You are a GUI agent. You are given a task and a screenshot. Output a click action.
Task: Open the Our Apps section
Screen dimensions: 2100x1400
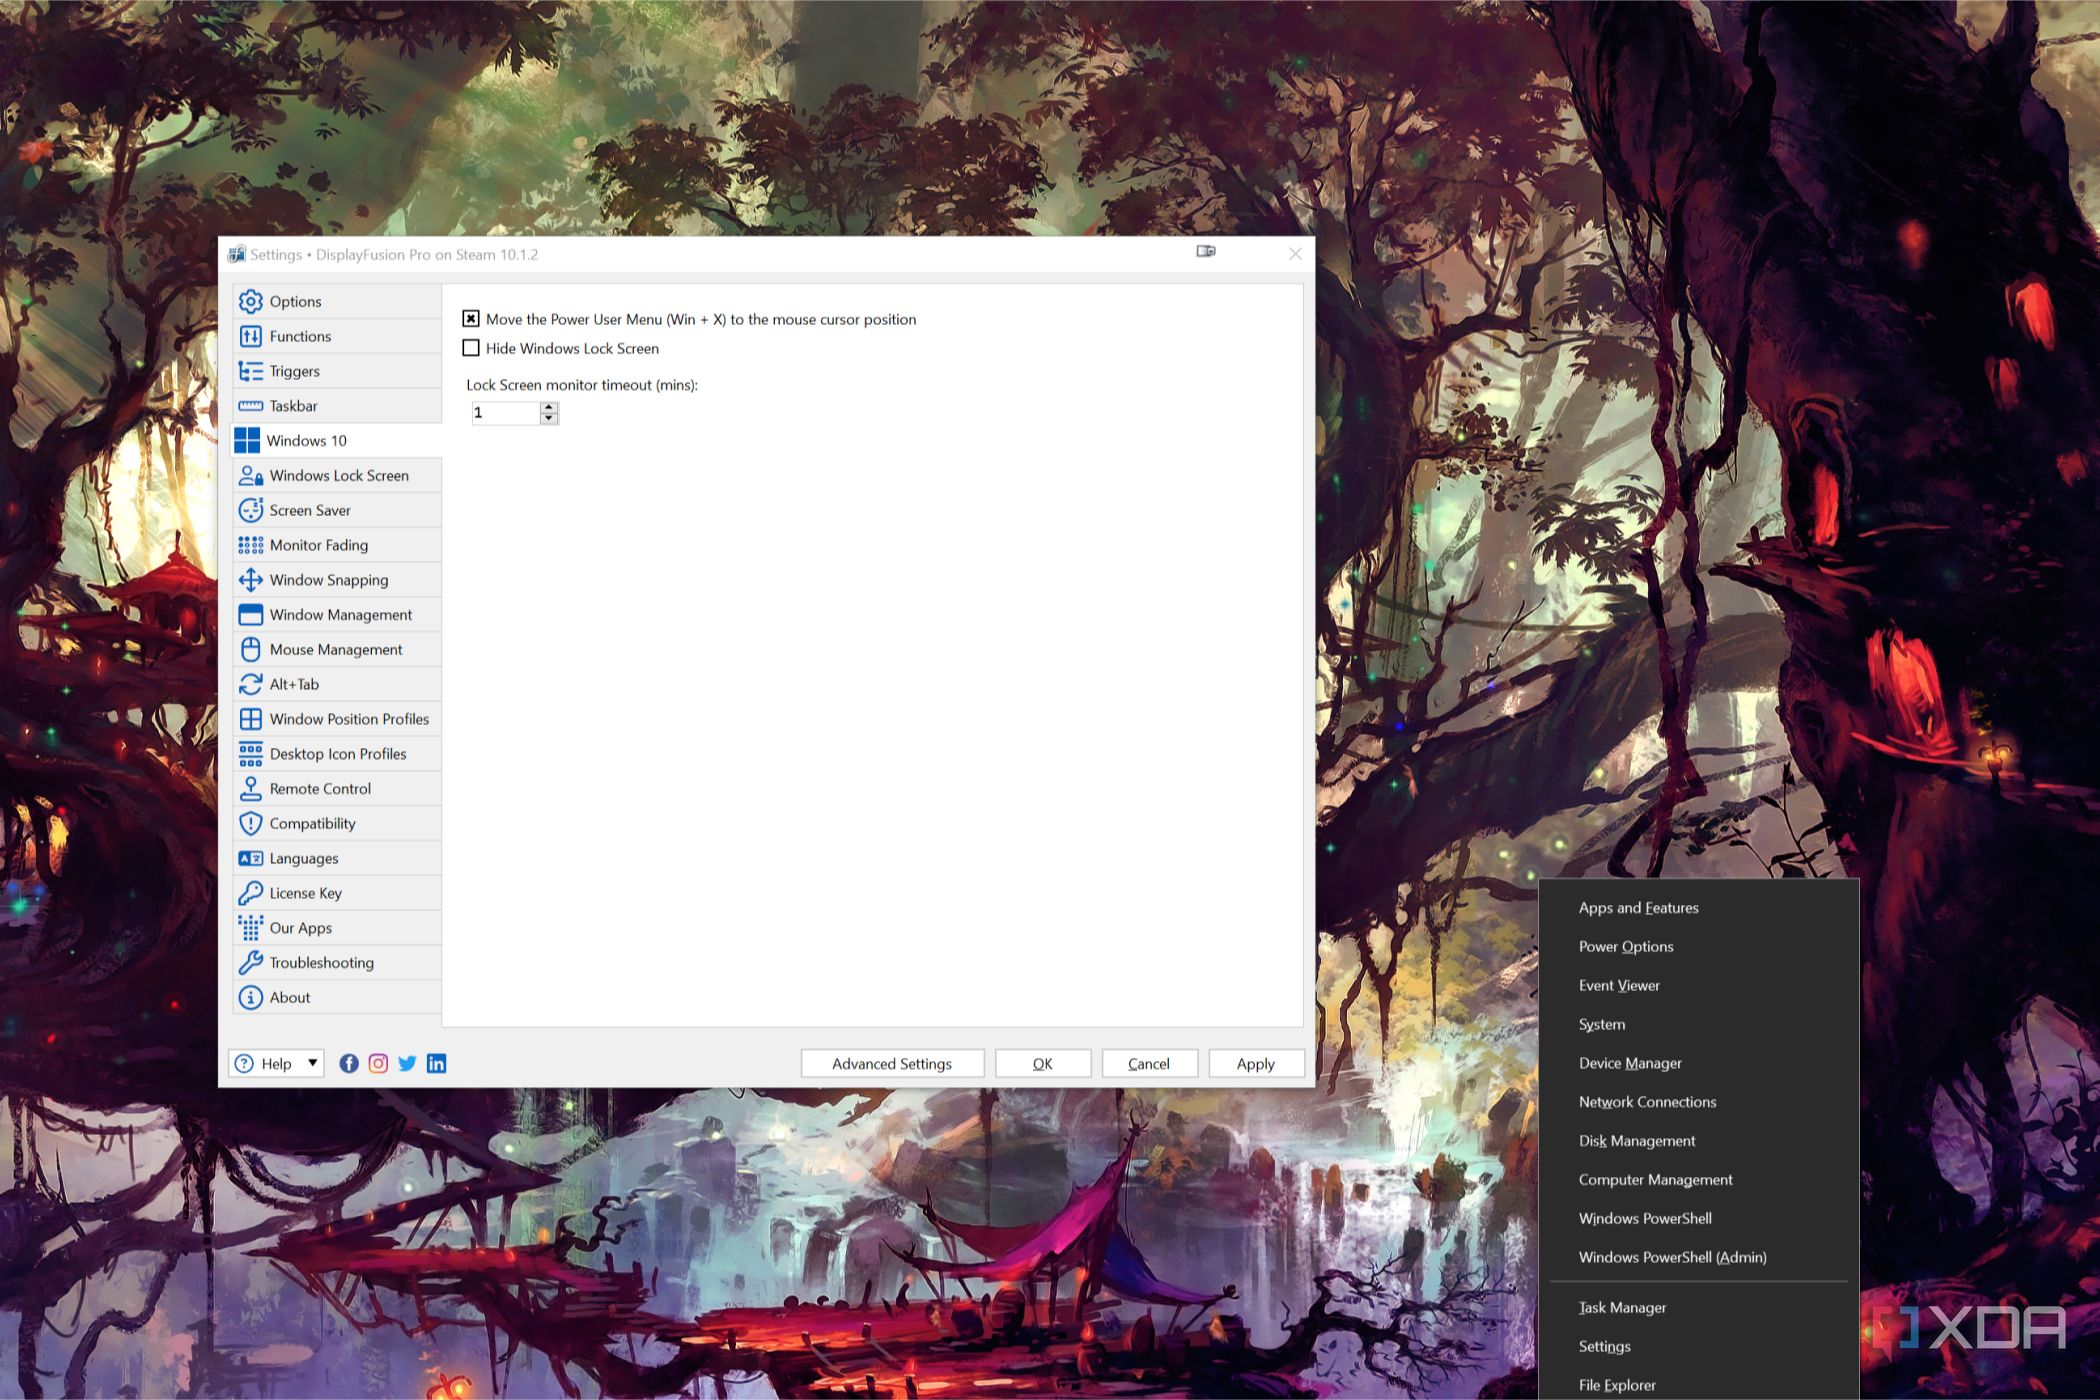click(x=337, y=928)
